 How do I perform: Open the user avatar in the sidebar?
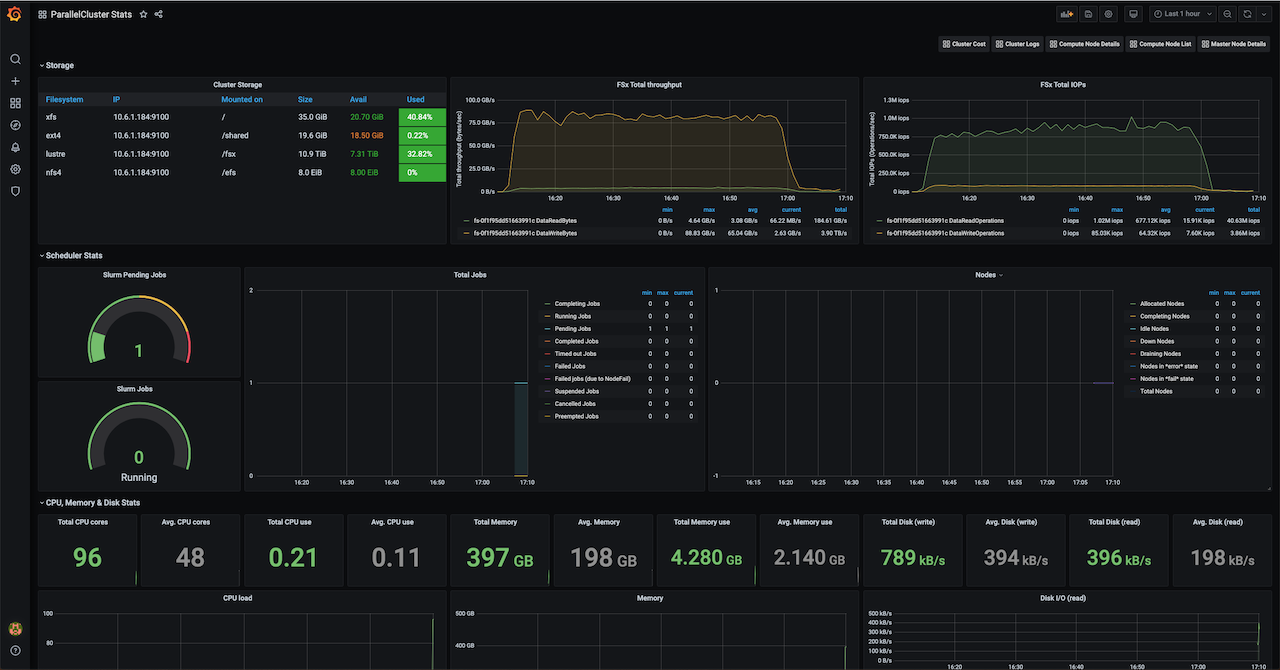tap(15, 629)
